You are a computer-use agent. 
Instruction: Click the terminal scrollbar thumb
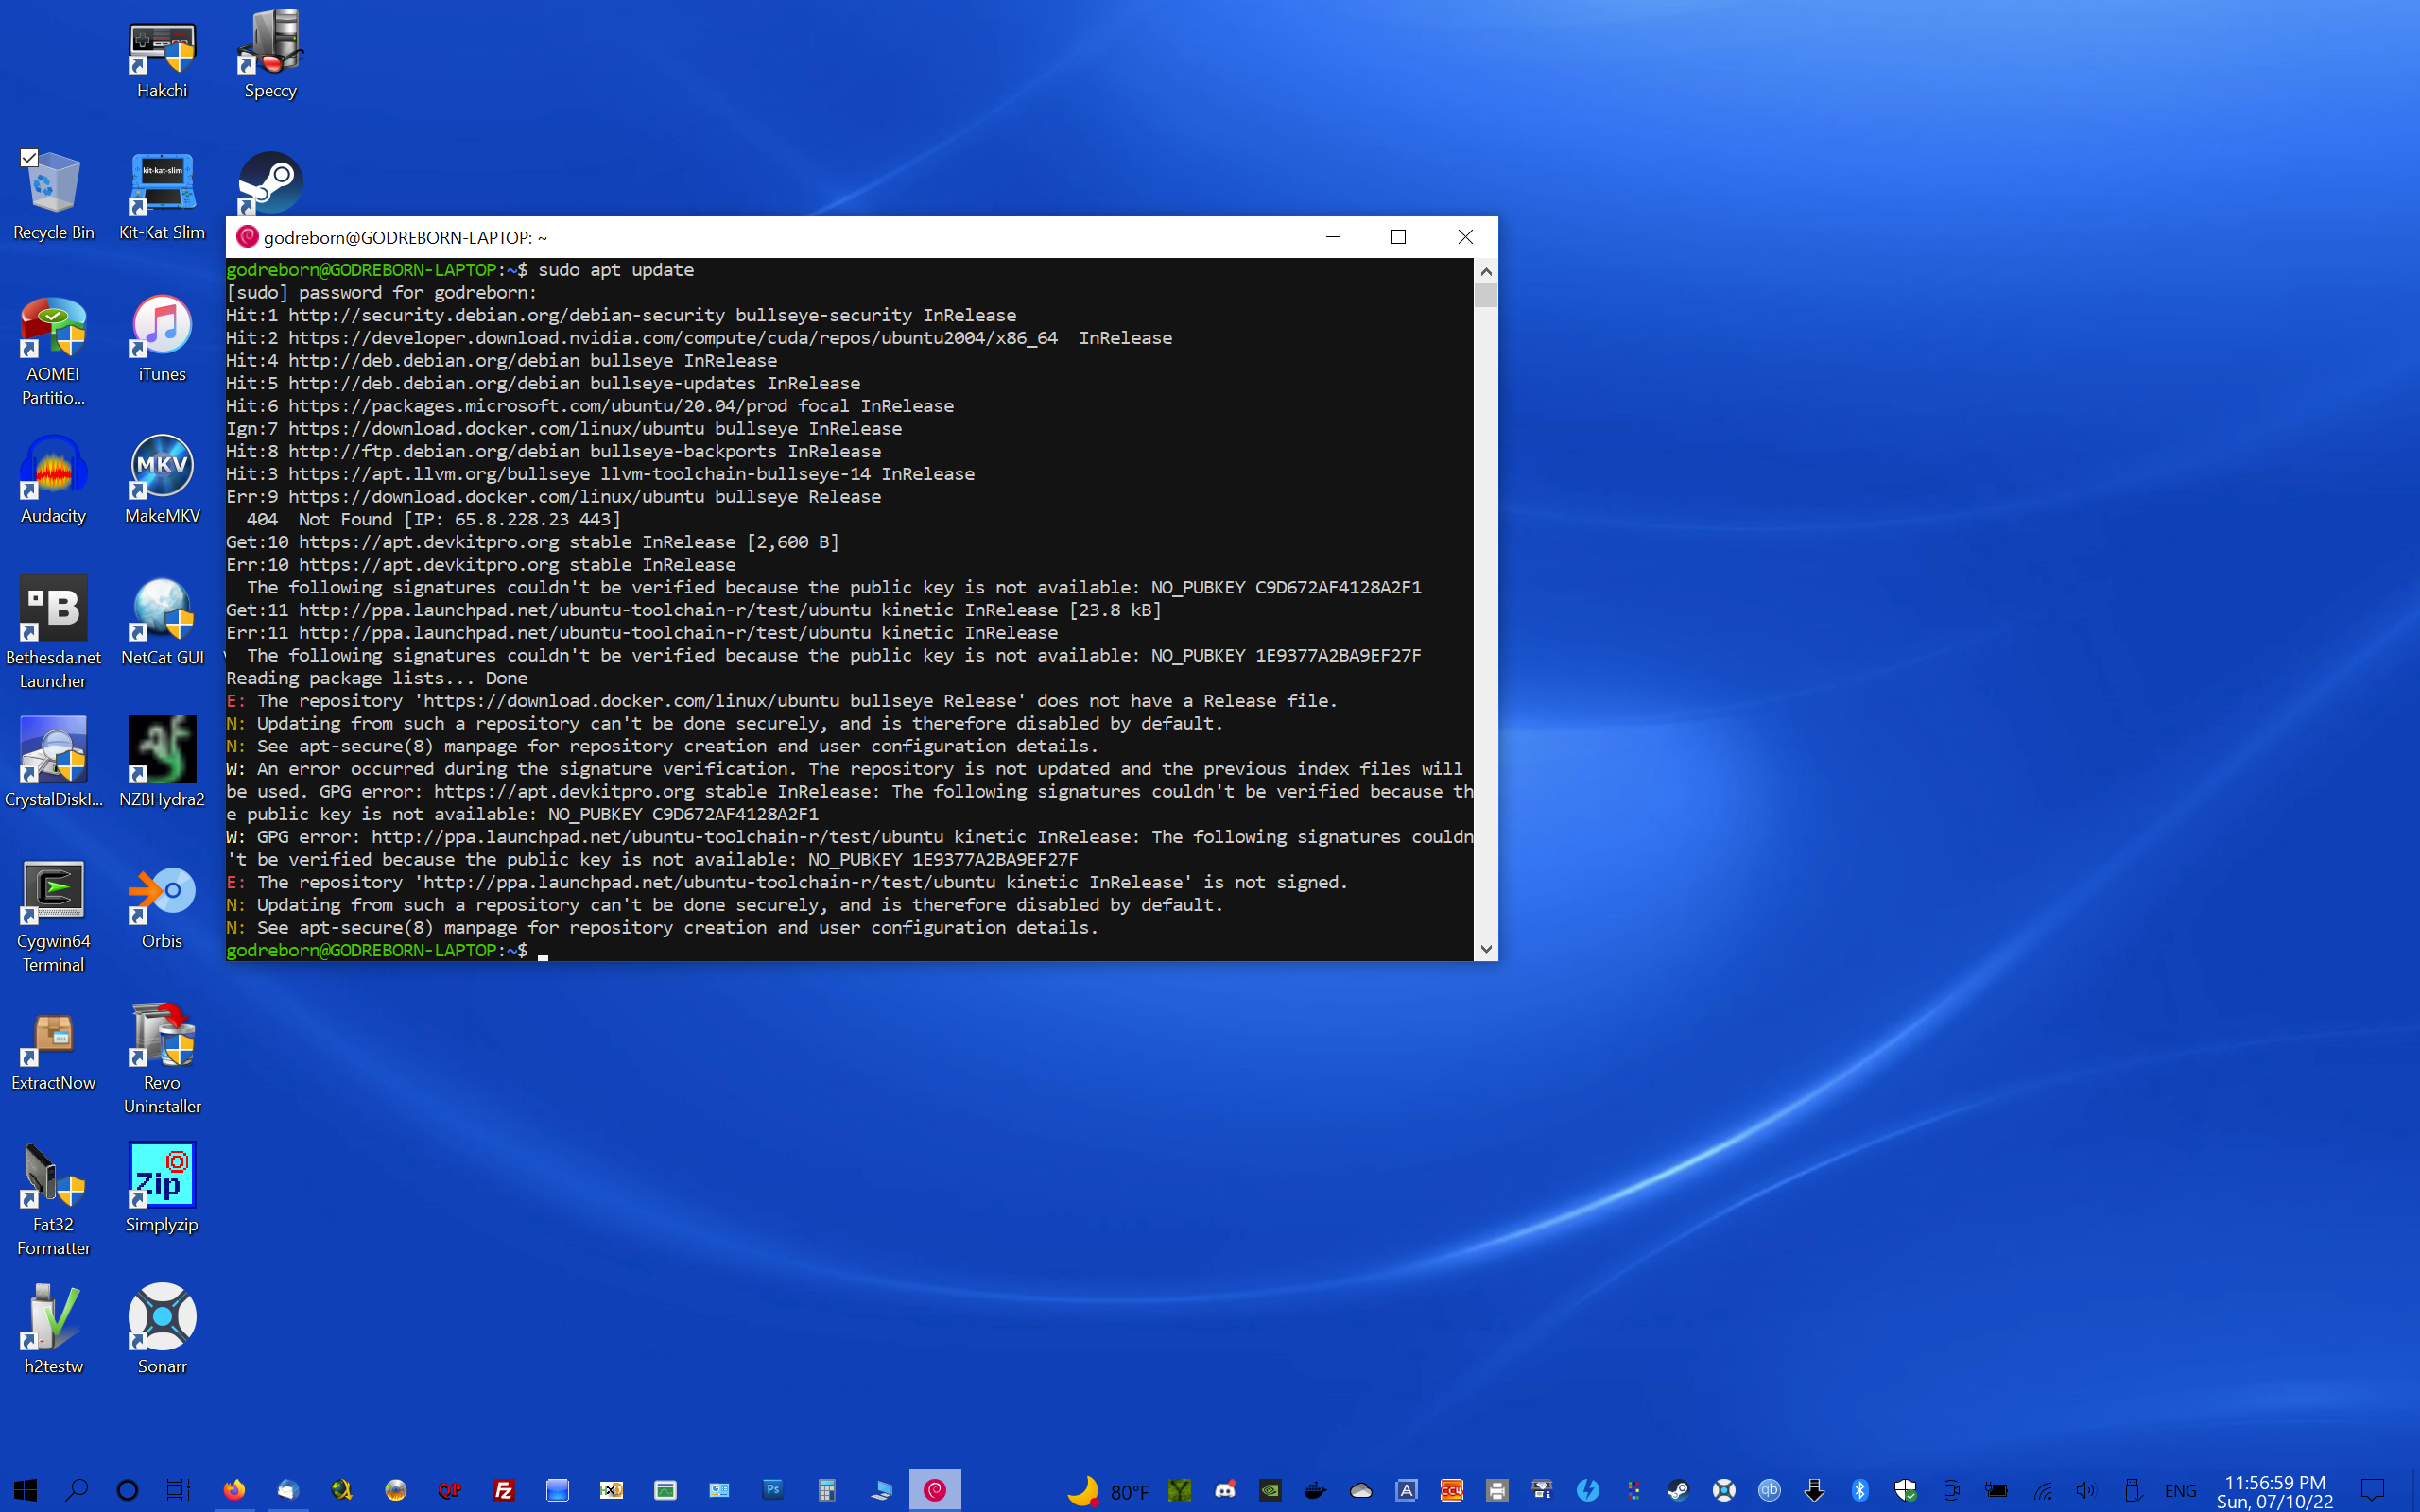point(1486,295)
